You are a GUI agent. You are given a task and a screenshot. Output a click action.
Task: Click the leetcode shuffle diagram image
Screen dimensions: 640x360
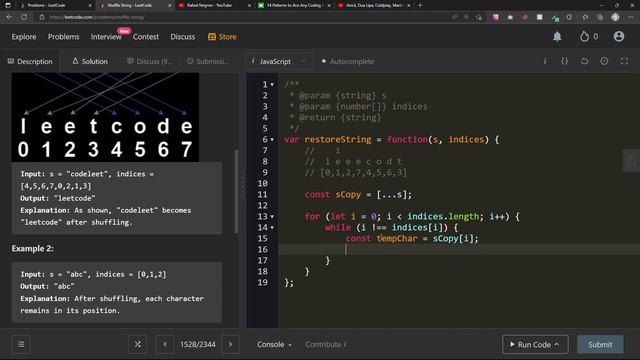coord(105,117)
